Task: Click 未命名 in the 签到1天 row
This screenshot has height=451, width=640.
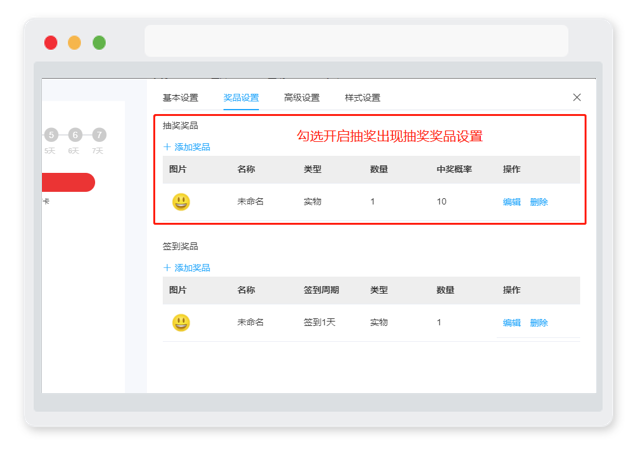Action: coord(250,322)
